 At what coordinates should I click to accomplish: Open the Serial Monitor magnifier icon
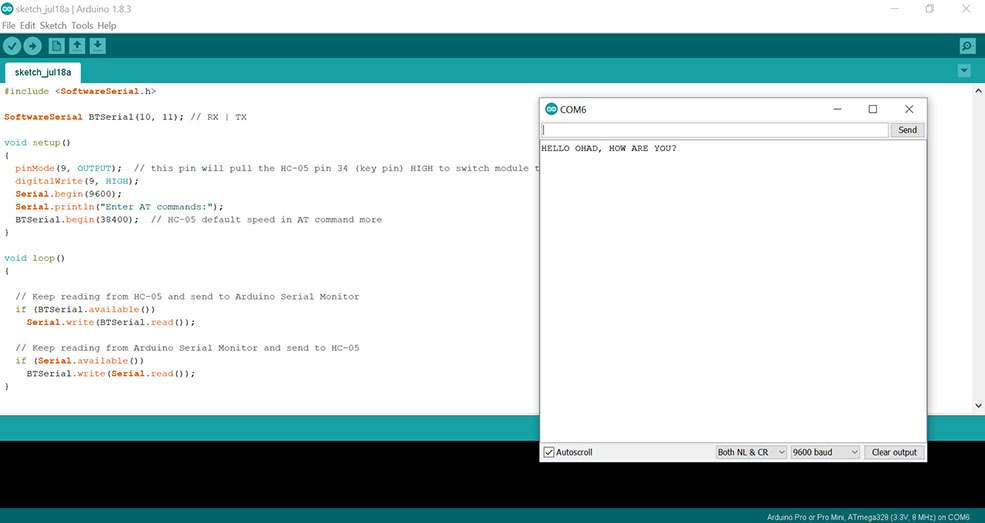click(x=967, y=46)
